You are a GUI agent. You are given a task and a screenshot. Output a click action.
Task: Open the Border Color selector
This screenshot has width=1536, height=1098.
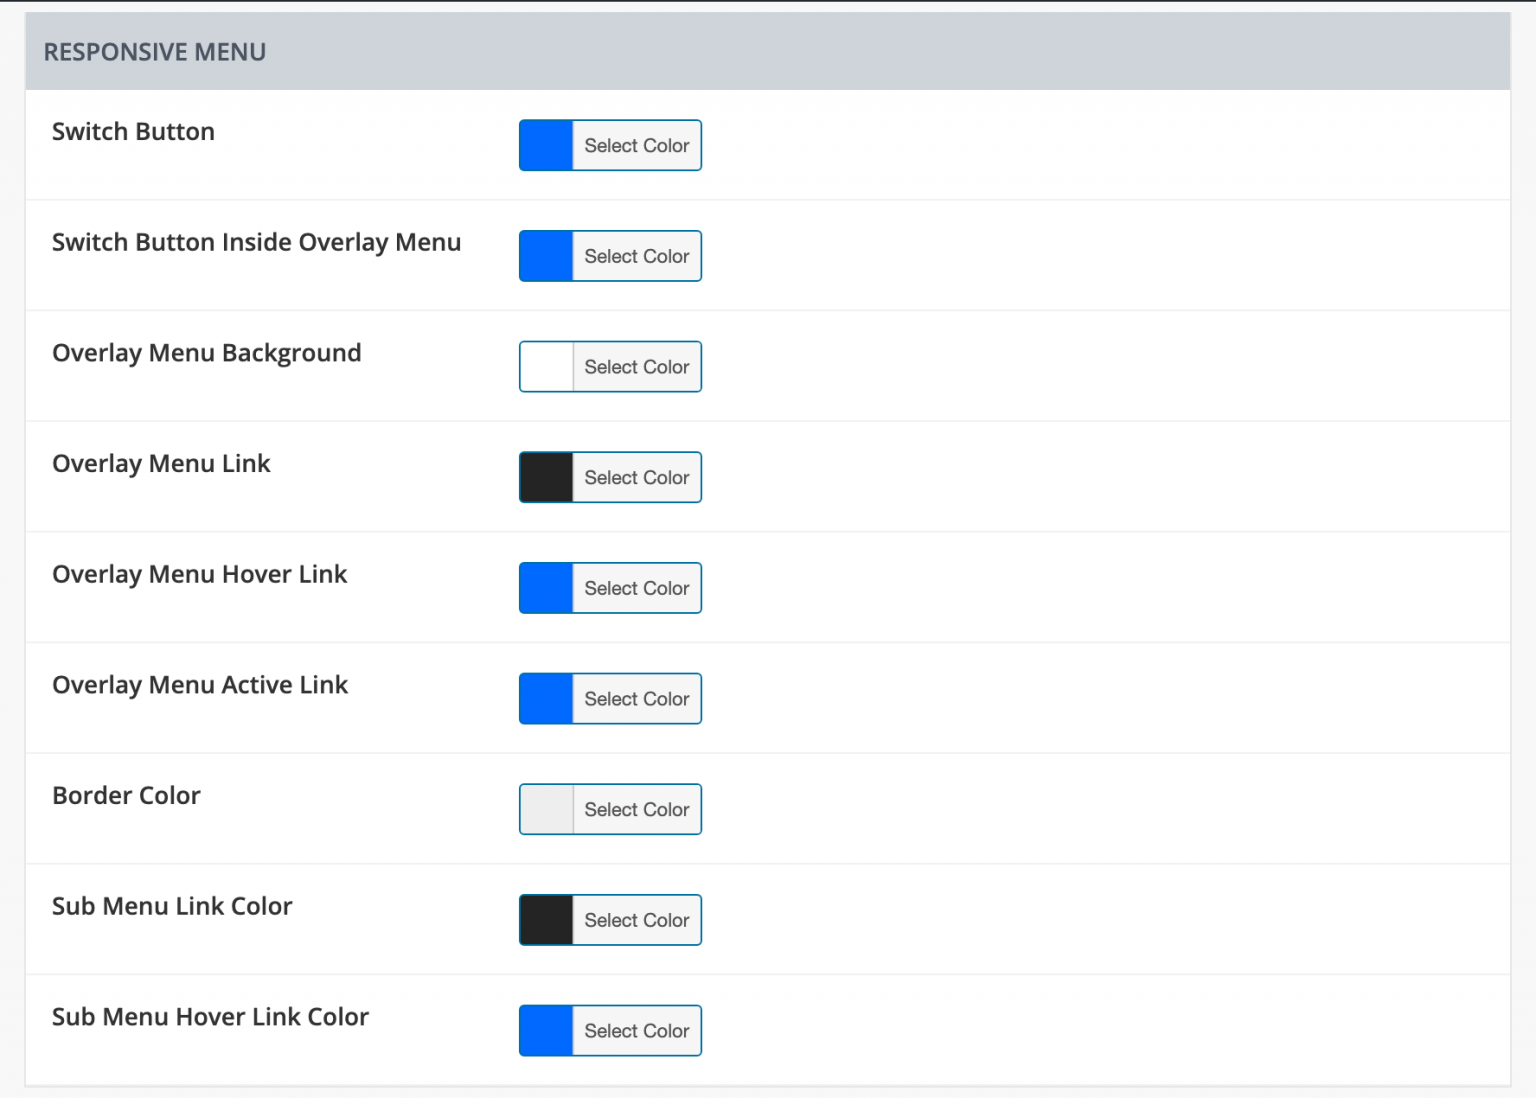click(x=636, y=809)
